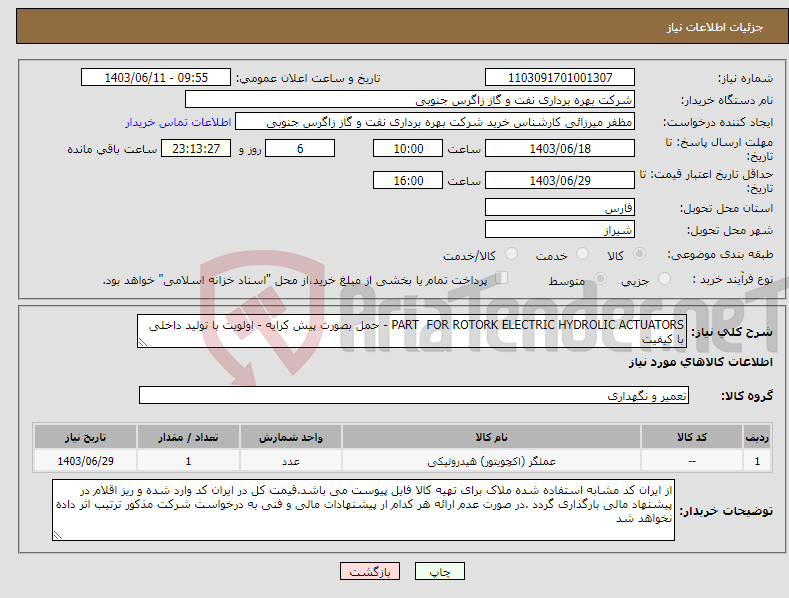The height and width of the screenshot is (598, 789).
Task: Click the delivery province field فارس
Action: [x=560, y=207]
